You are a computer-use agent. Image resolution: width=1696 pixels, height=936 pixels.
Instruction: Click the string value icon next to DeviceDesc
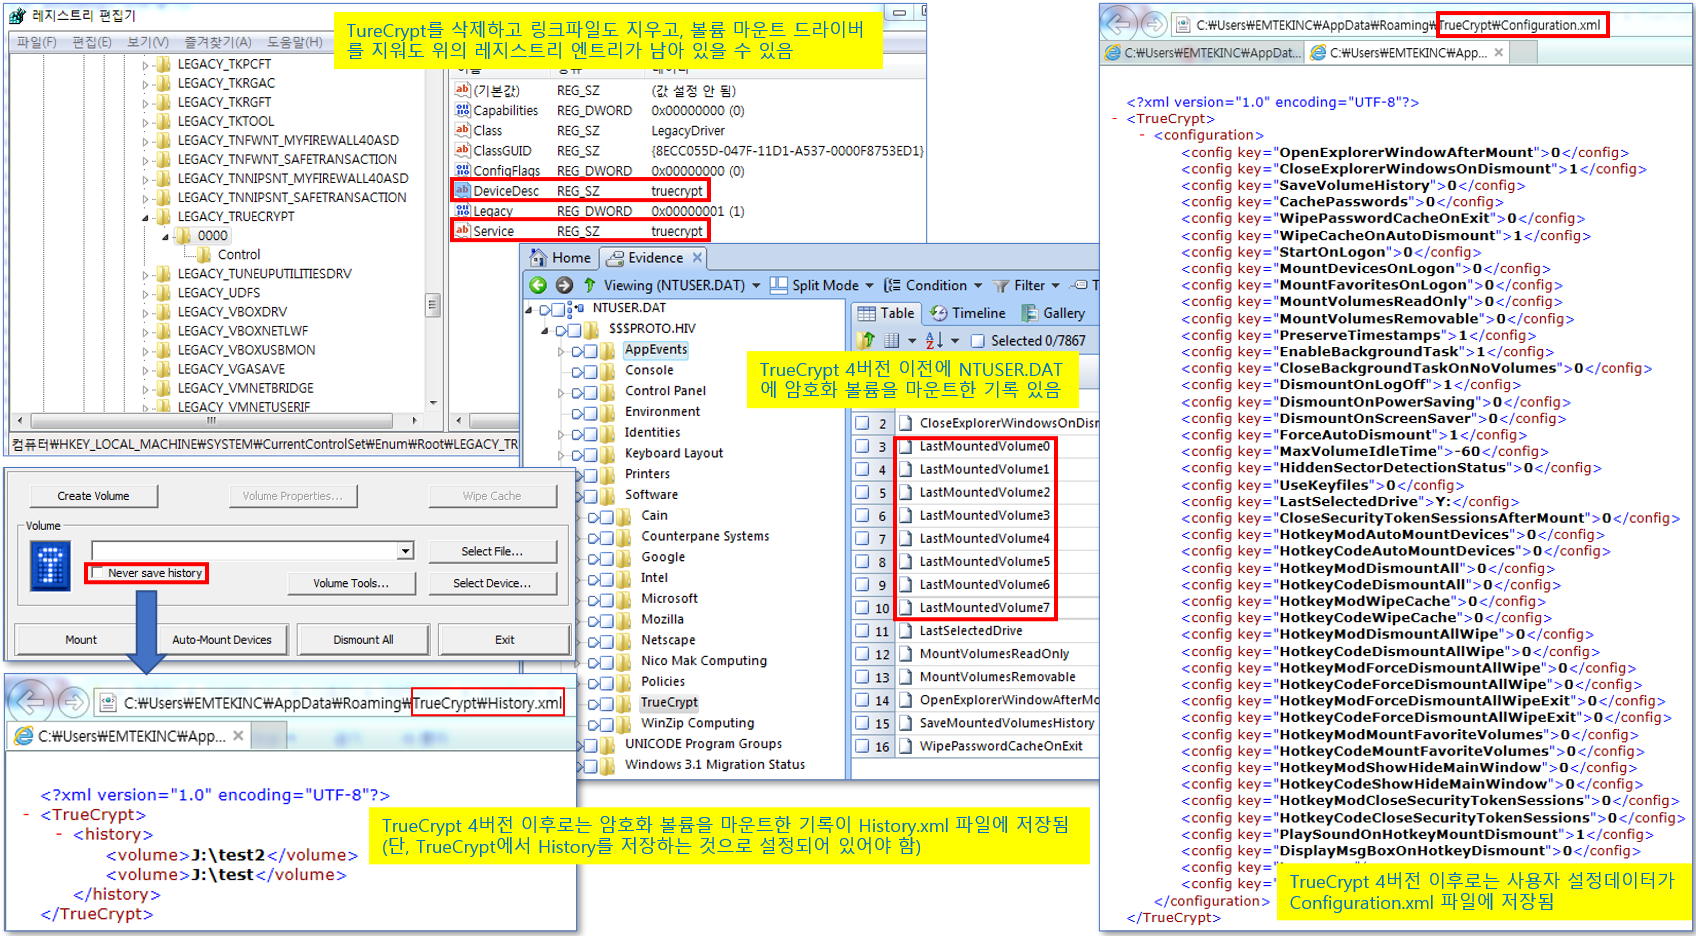pos(462,190)
